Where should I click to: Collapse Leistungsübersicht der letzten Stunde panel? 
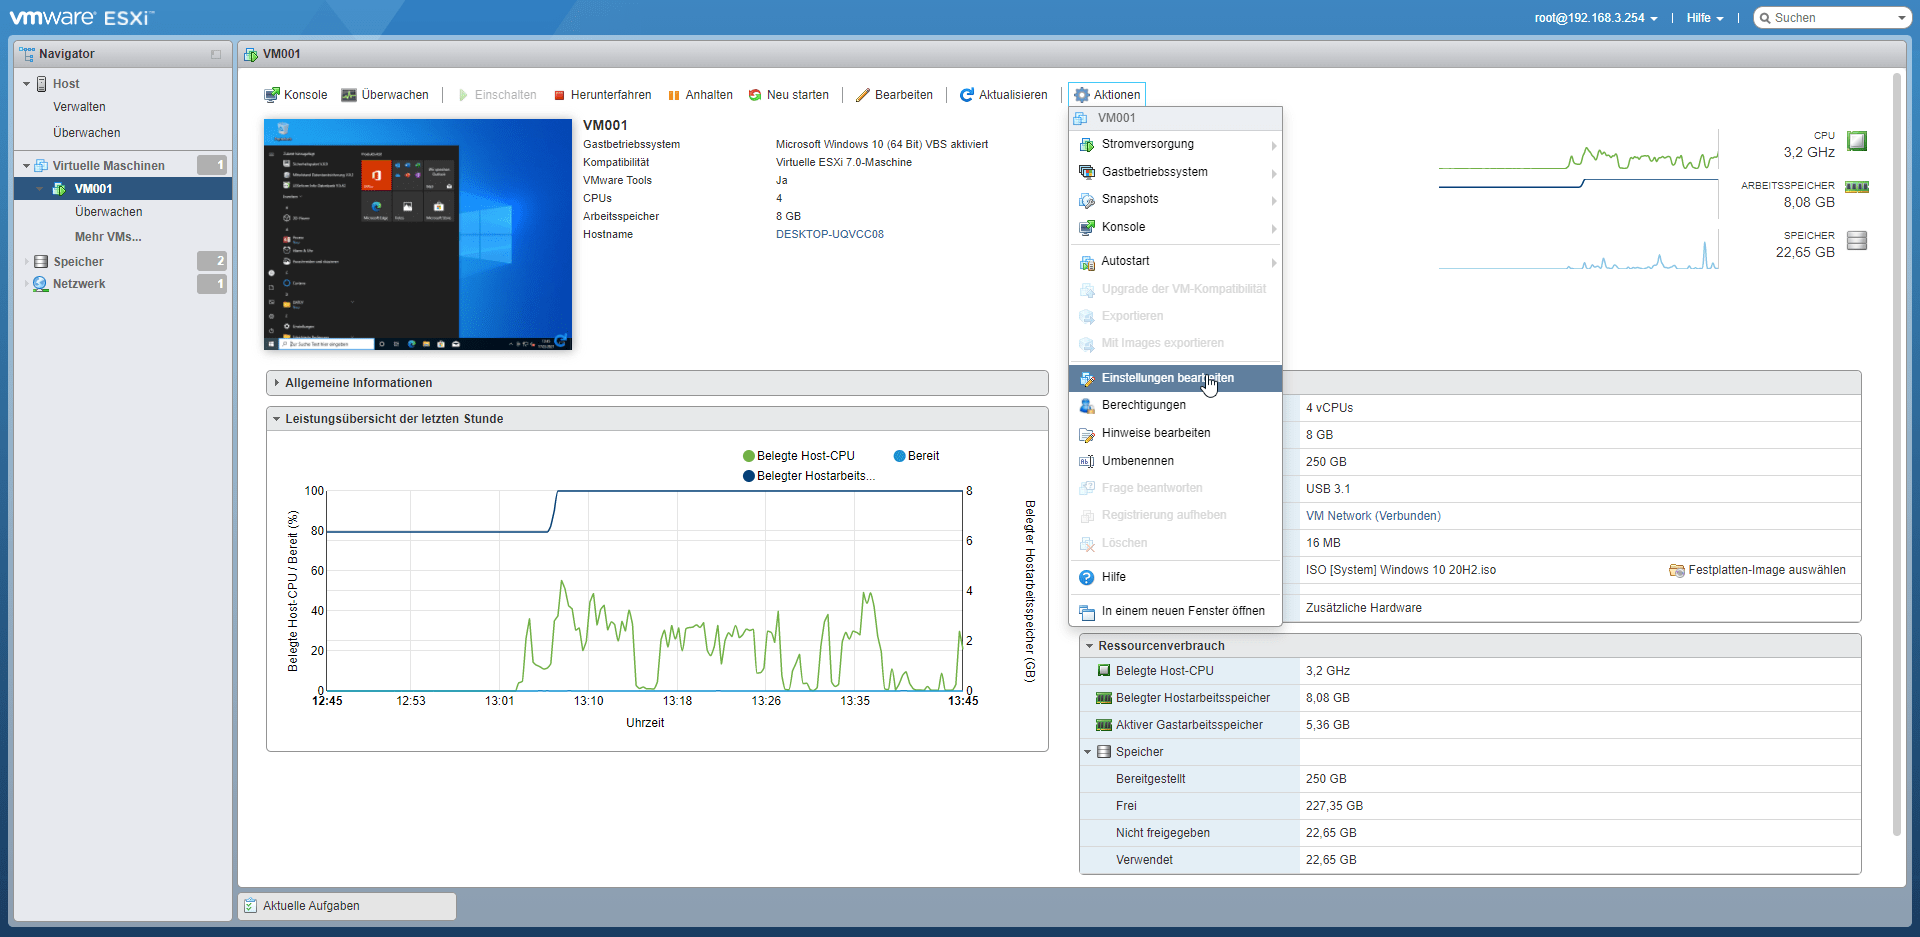point(277,419)
